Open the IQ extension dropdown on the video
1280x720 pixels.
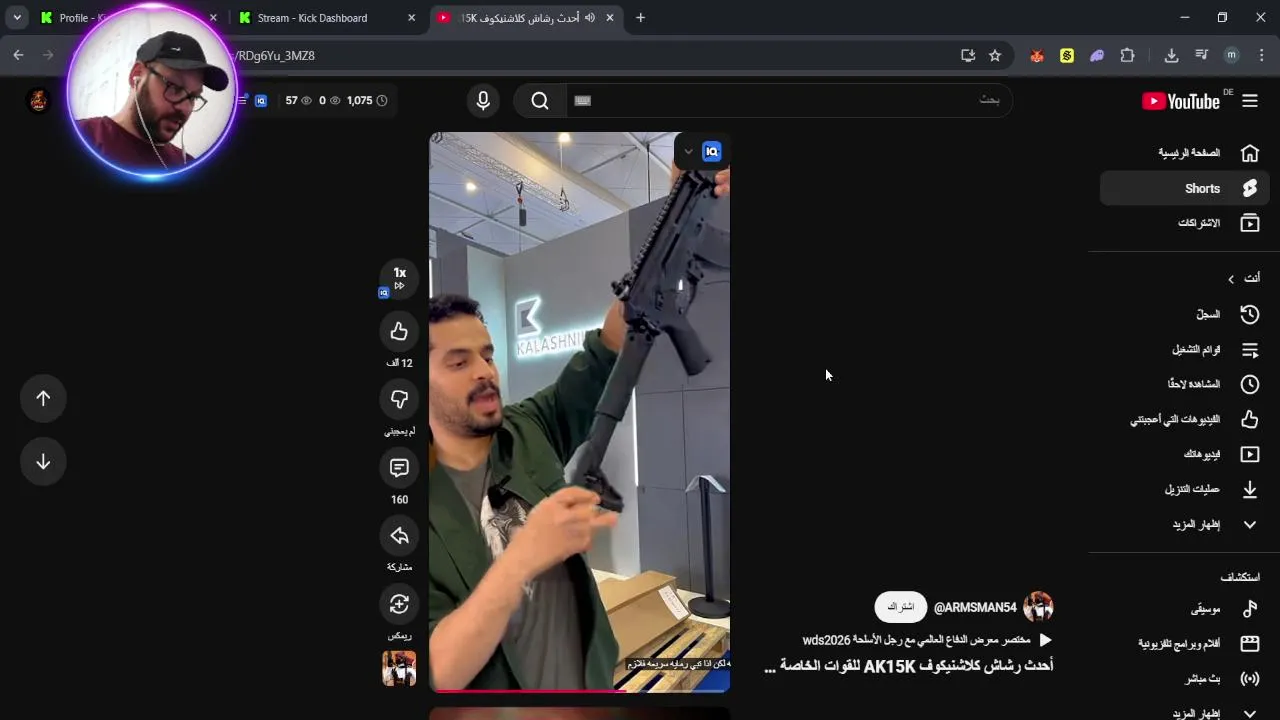(x=688, y=152)
